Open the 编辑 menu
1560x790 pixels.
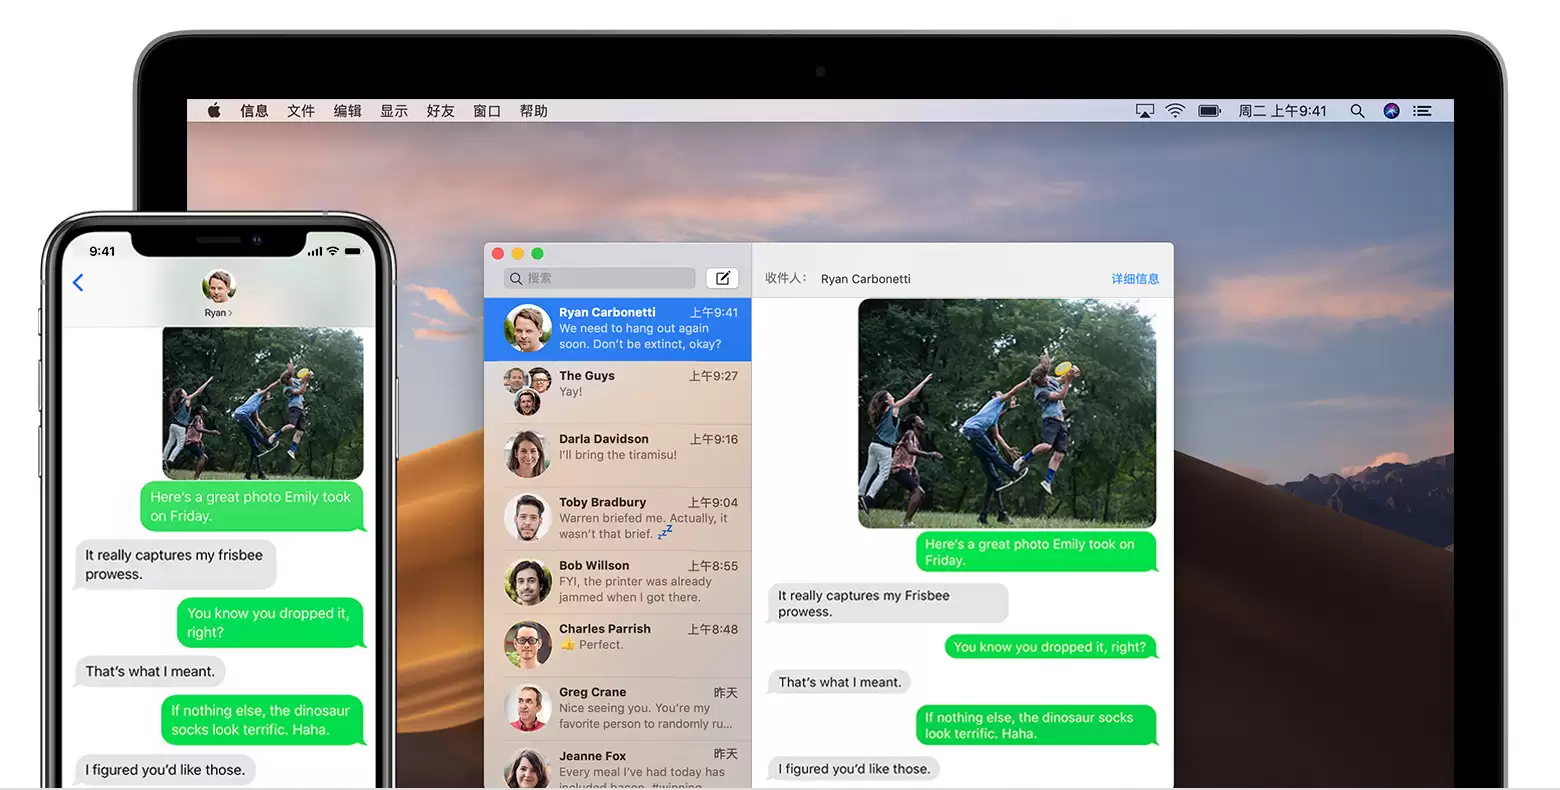point(347,111)
